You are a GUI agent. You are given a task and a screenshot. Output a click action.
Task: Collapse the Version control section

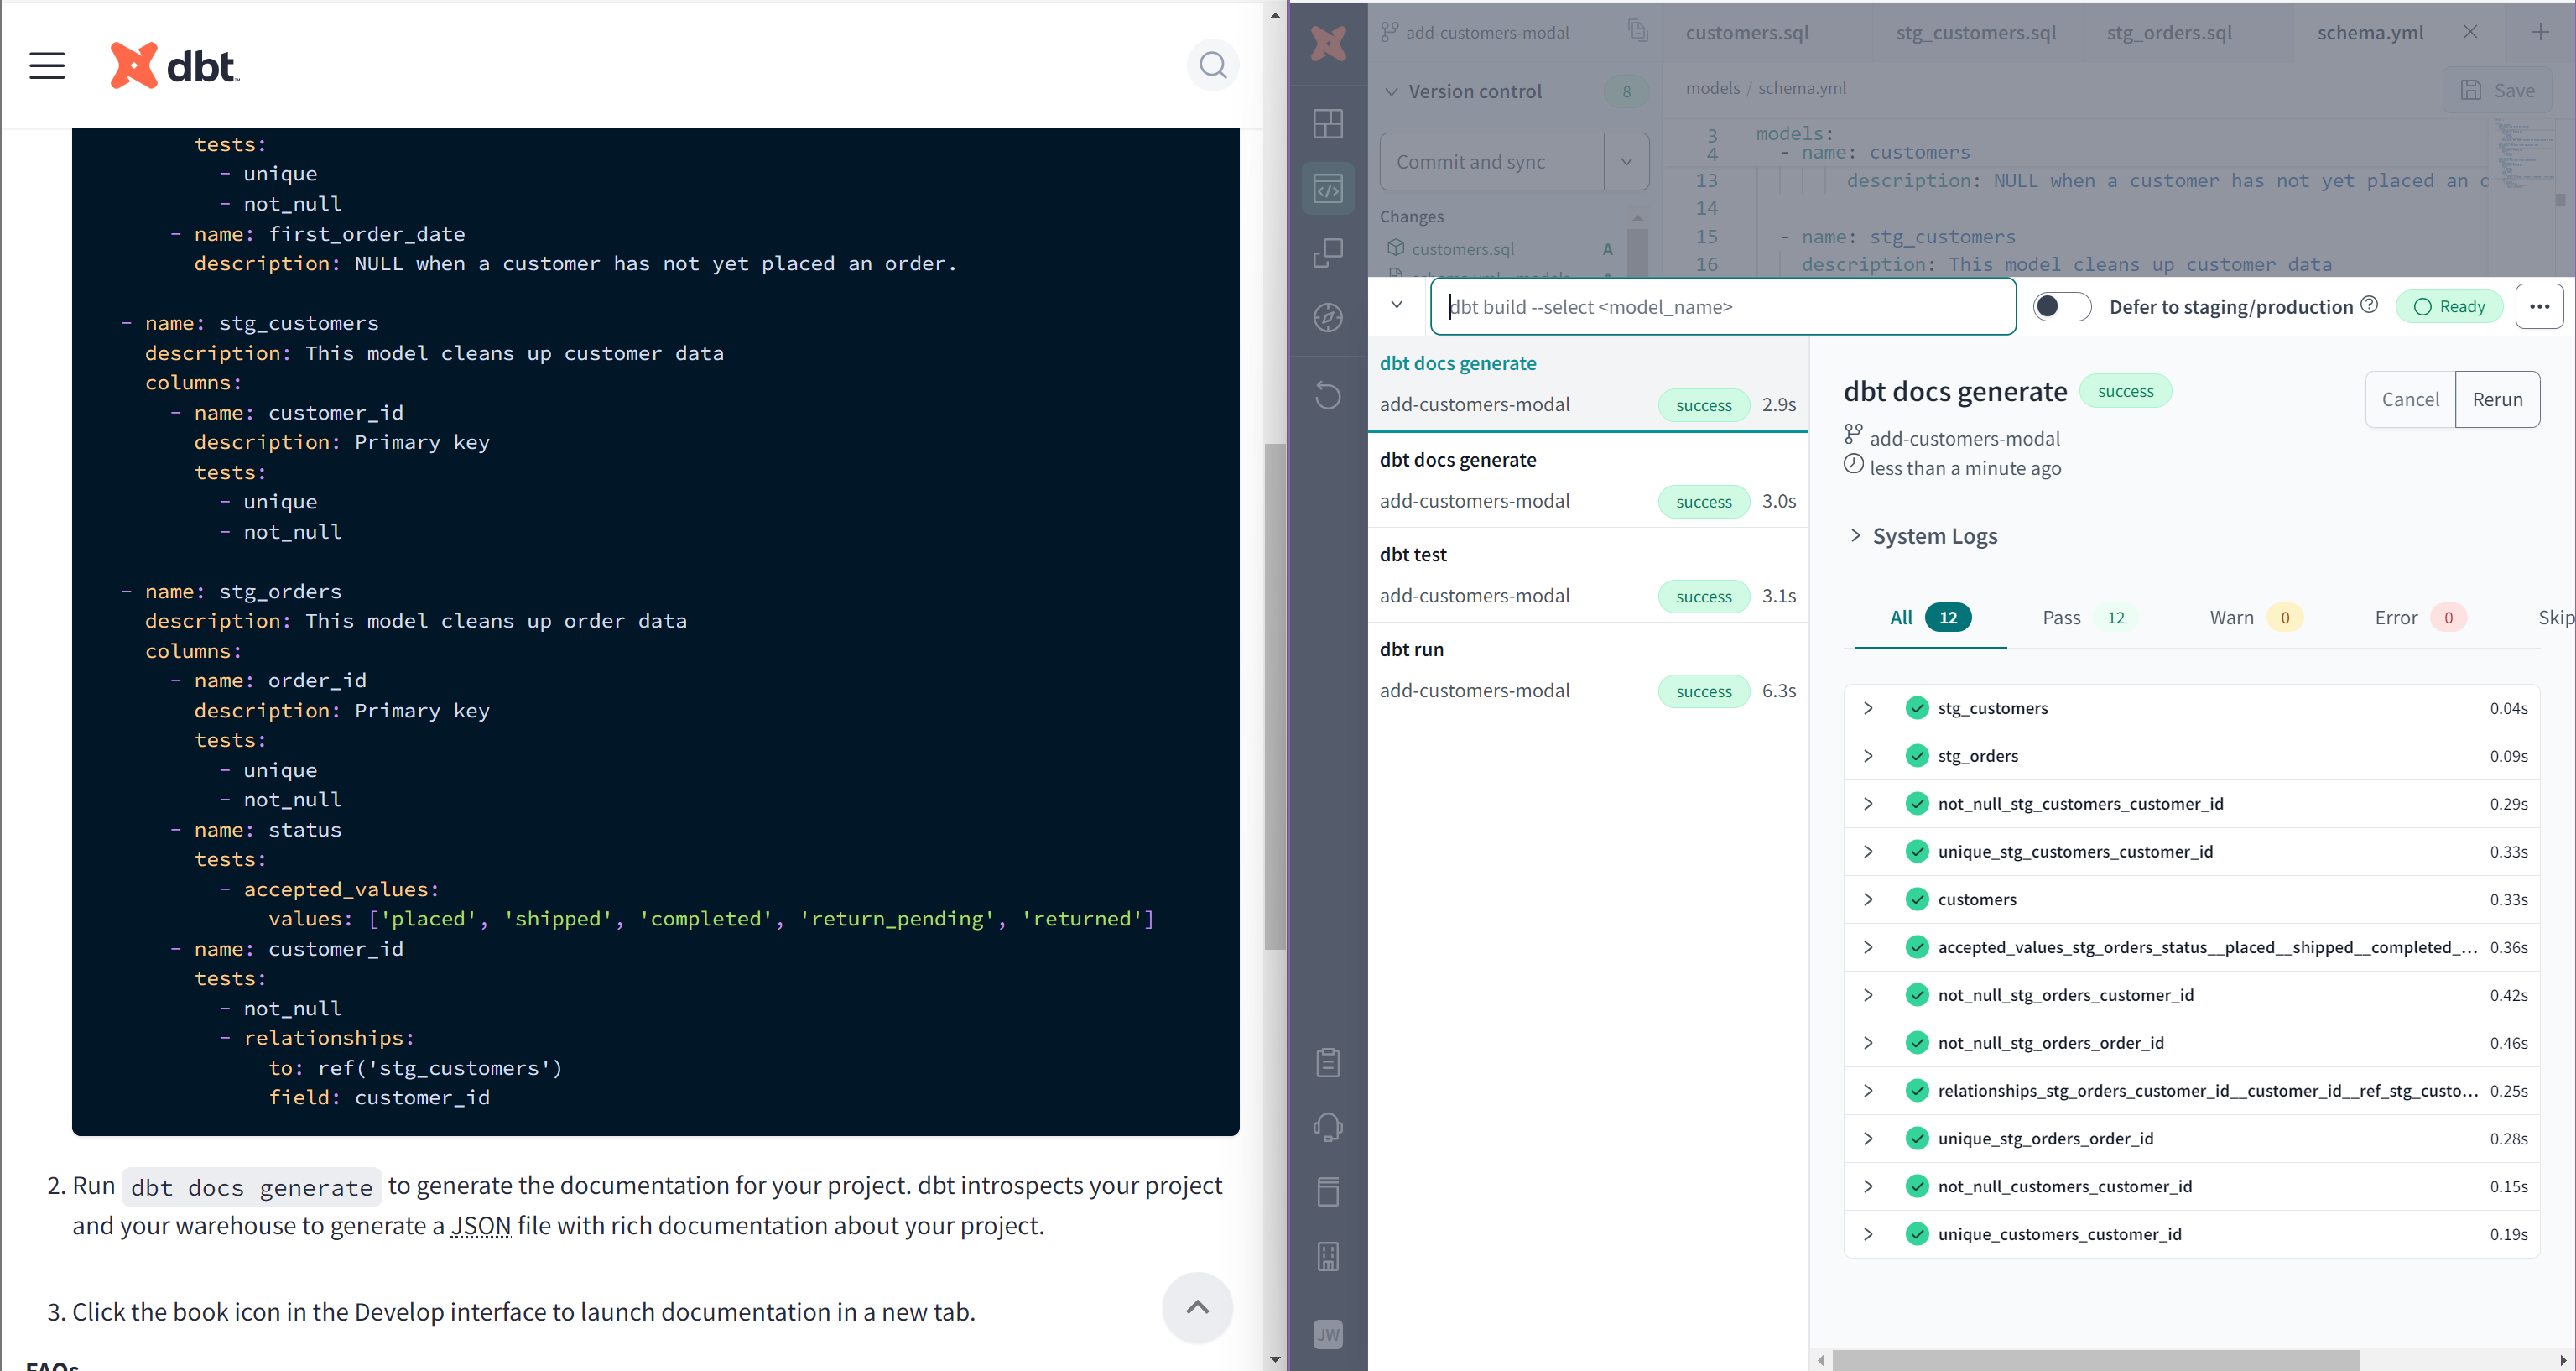pos(1391,91)
